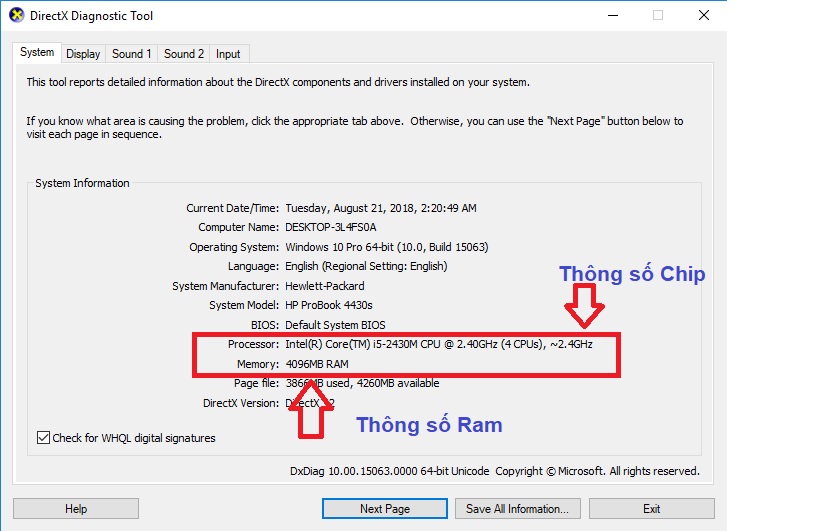819x531 pixels.
Task: Click the Computer Name label
Action: point(239,227)
